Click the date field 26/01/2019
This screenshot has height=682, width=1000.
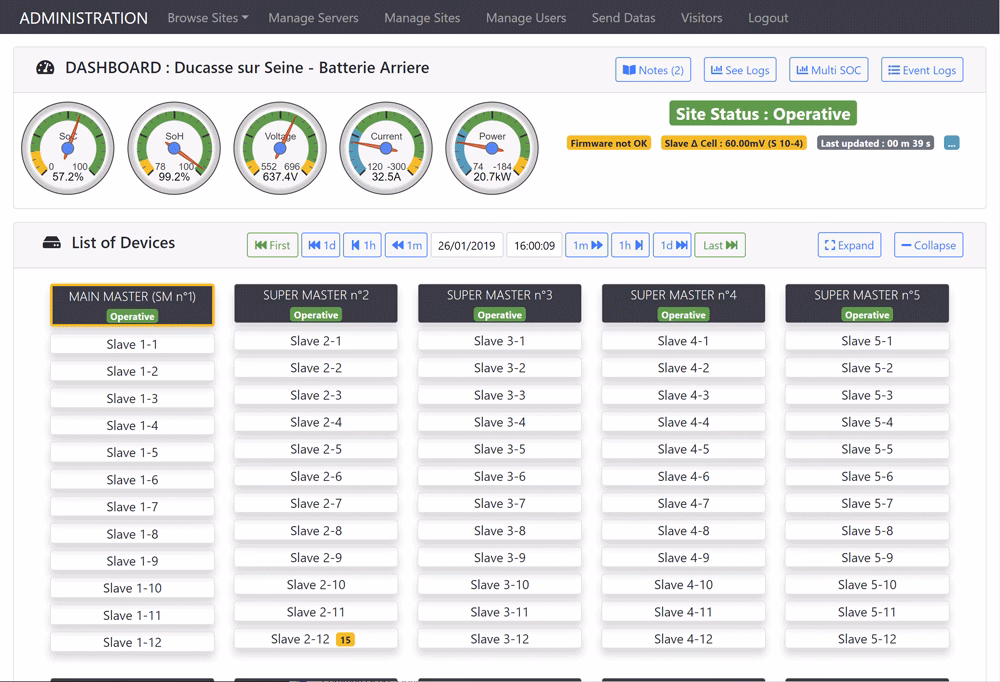[x=466, y=245]
